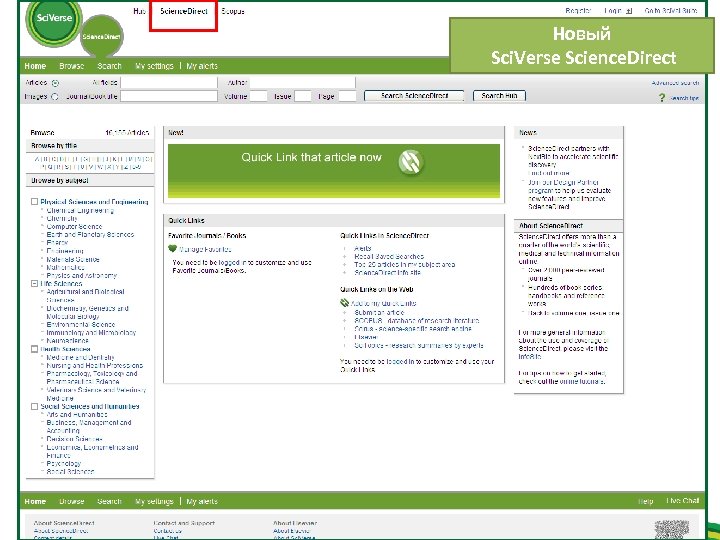Open the Login link
Image resolution: width=720 pixels, height=540 pixels.
coord(613,11)
